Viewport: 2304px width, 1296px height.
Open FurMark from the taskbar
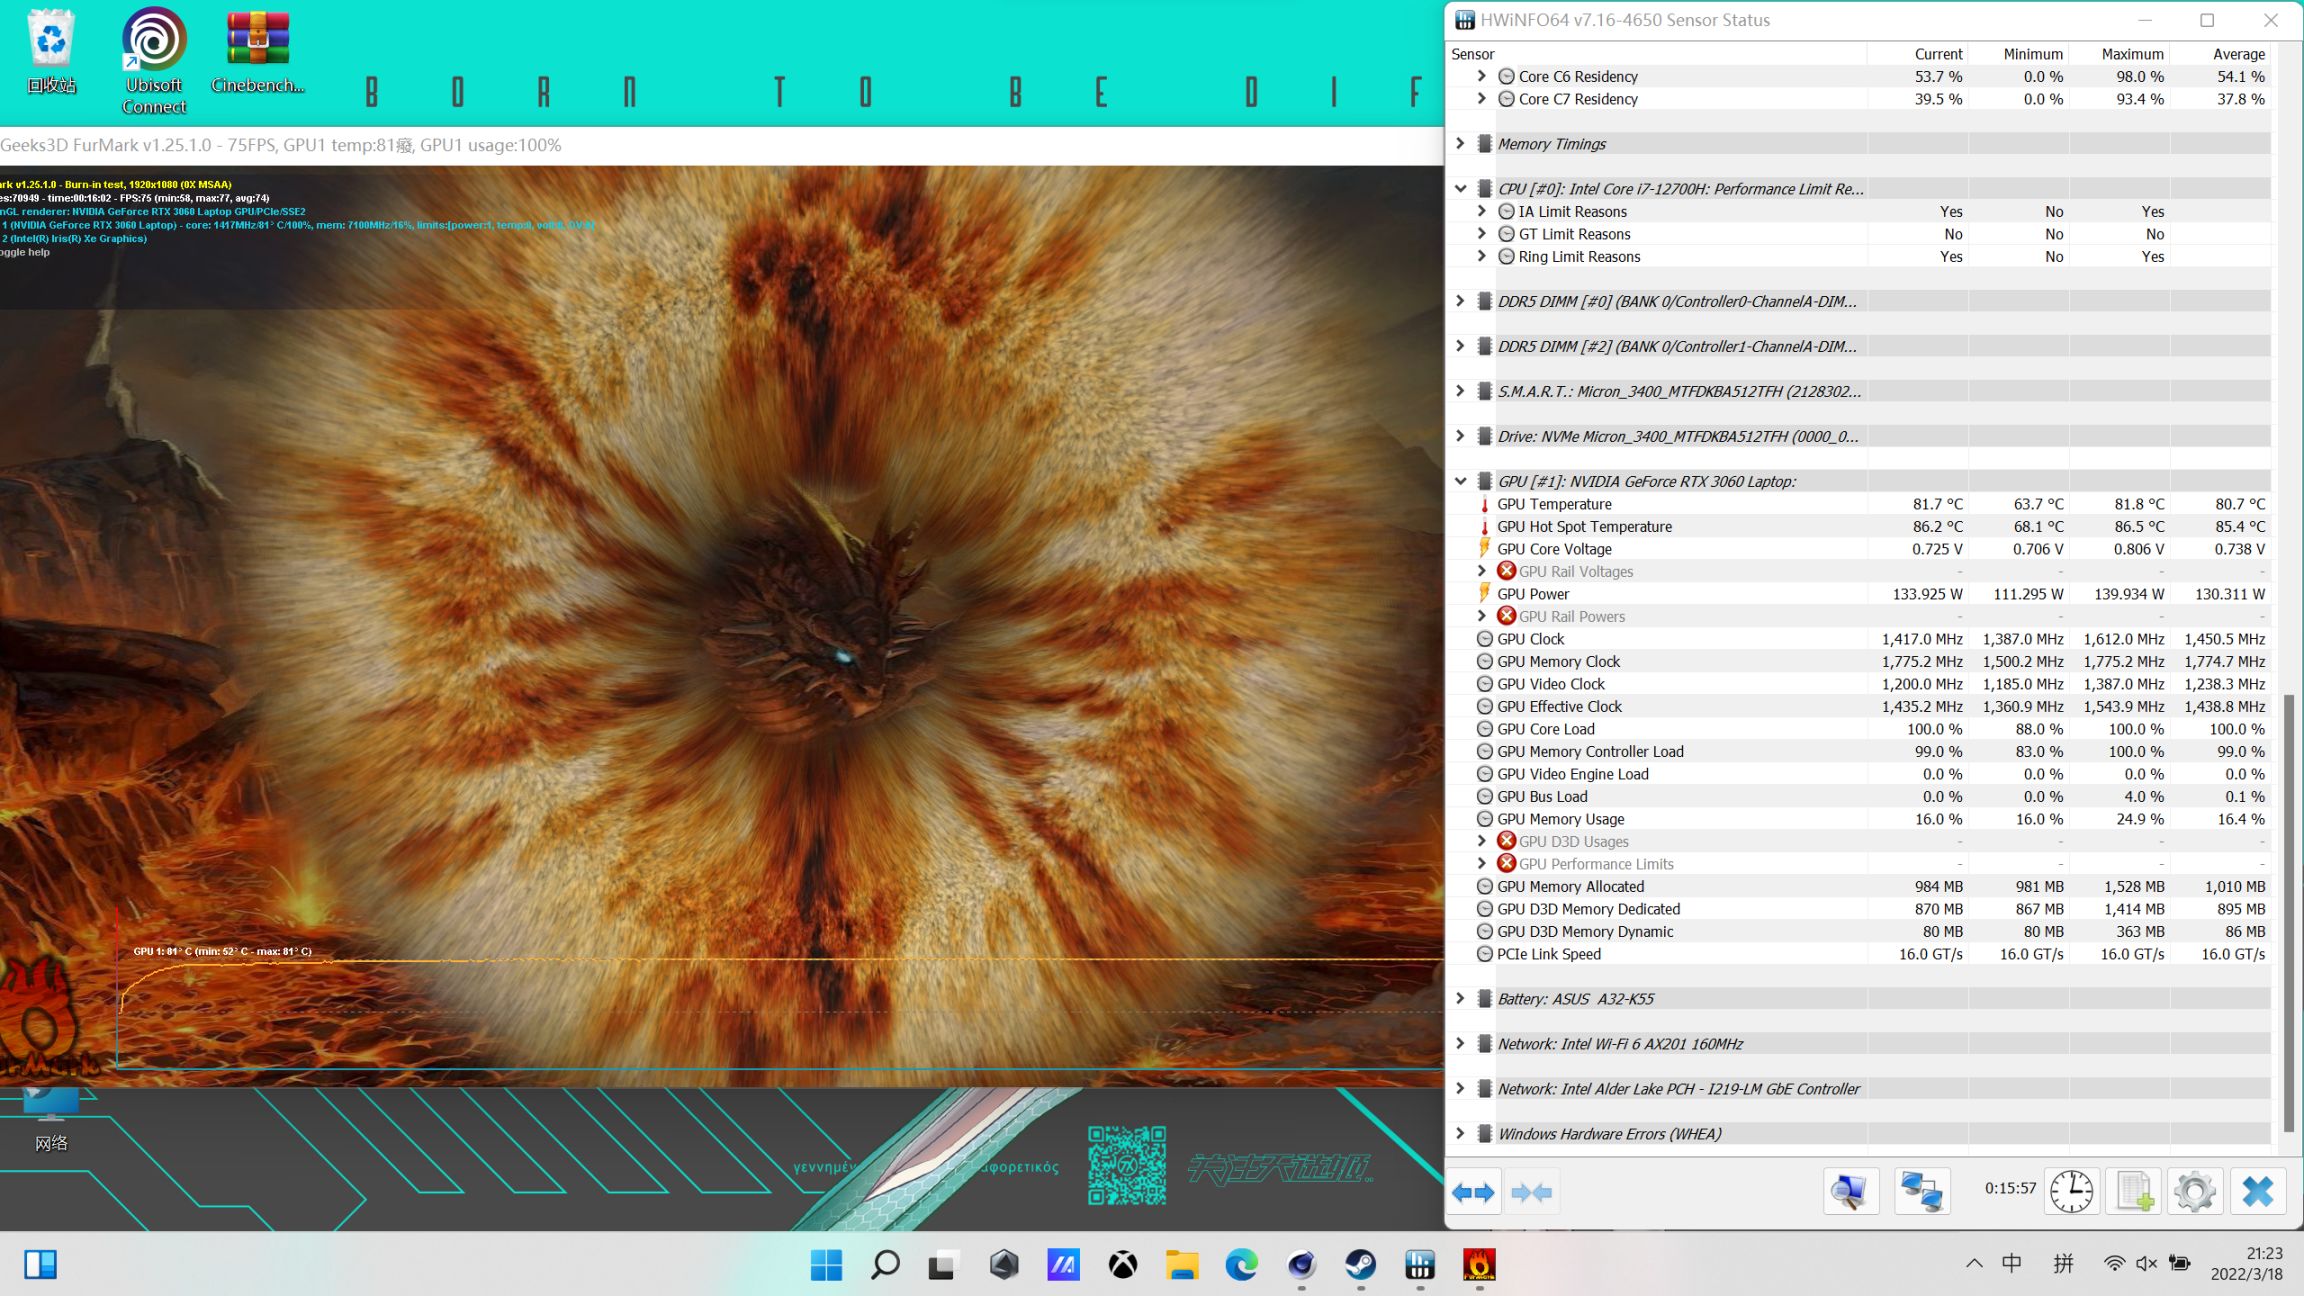coord(1479,1265)
